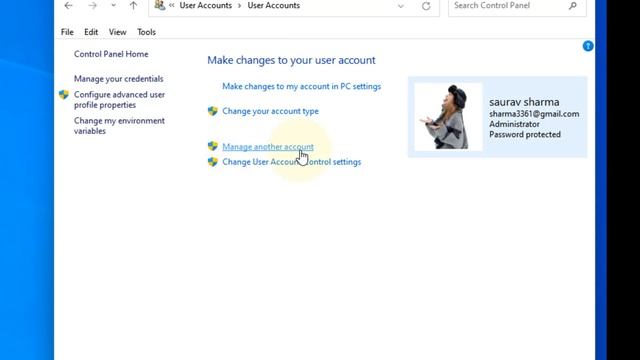
Task: Open Change my environment variables
Action: tap(119, 126)
